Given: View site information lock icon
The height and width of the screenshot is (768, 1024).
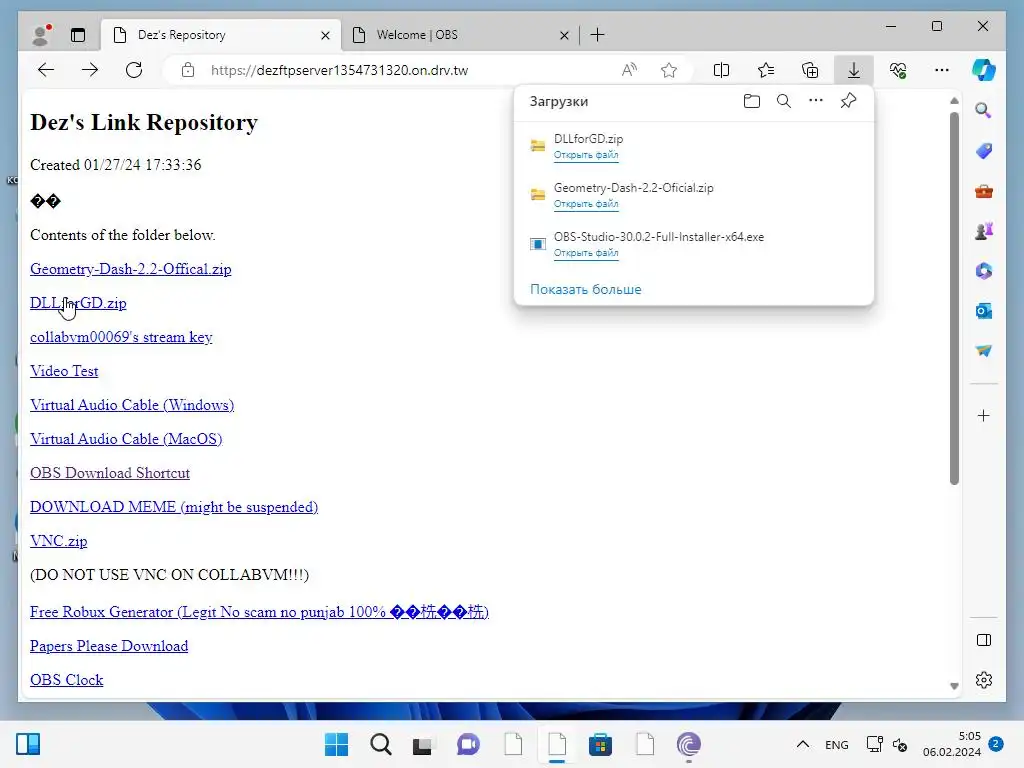Looking at the screenshot, I should [x=188, y=70].
